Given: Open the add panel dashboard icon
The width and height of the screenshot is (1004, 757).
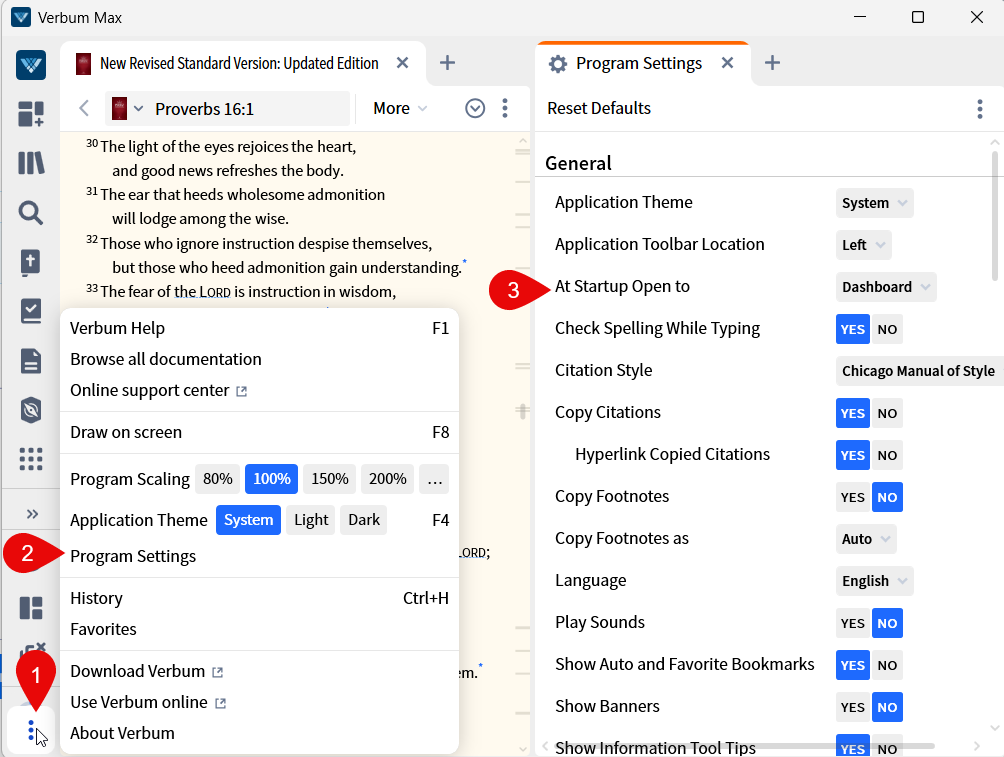Looking at the screenshot, I should point(31,114).
